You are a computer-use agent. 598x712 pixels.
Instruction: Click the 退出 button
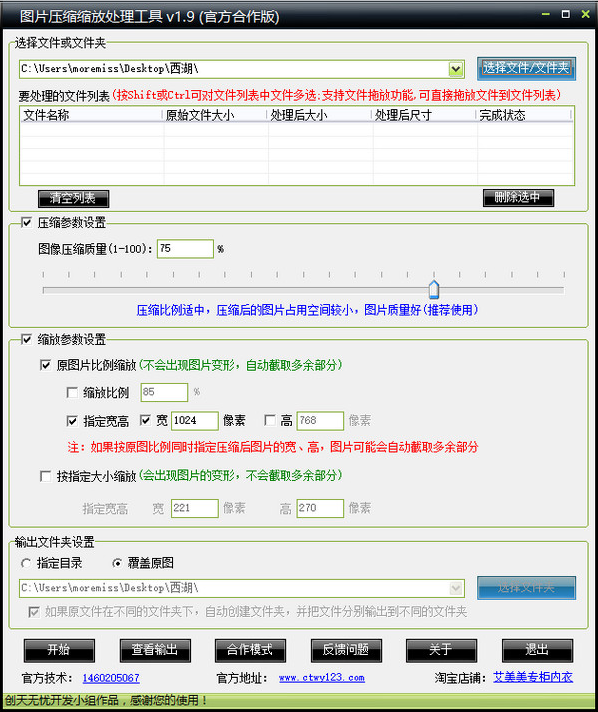click(538, 650)
